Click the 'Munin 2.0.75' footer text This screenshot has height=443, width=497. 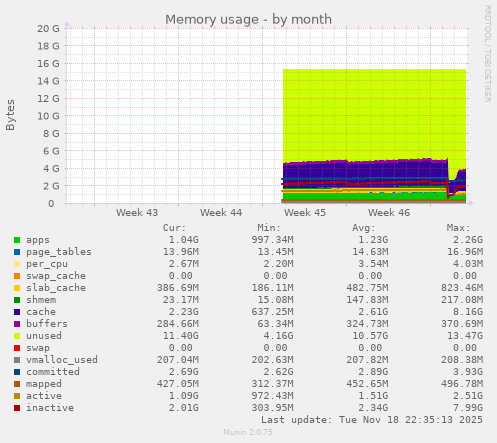[x=248, y=432]
